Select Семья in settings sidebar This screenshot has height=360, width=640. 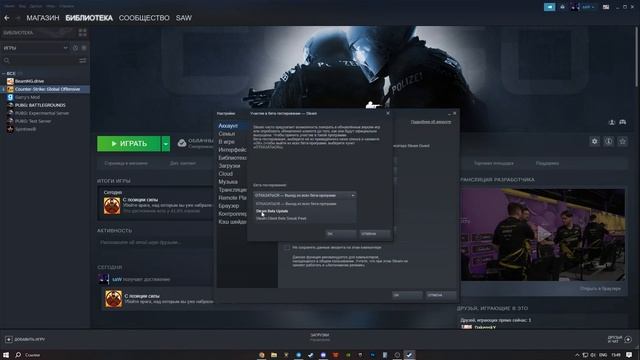click(x=227, y=134)
